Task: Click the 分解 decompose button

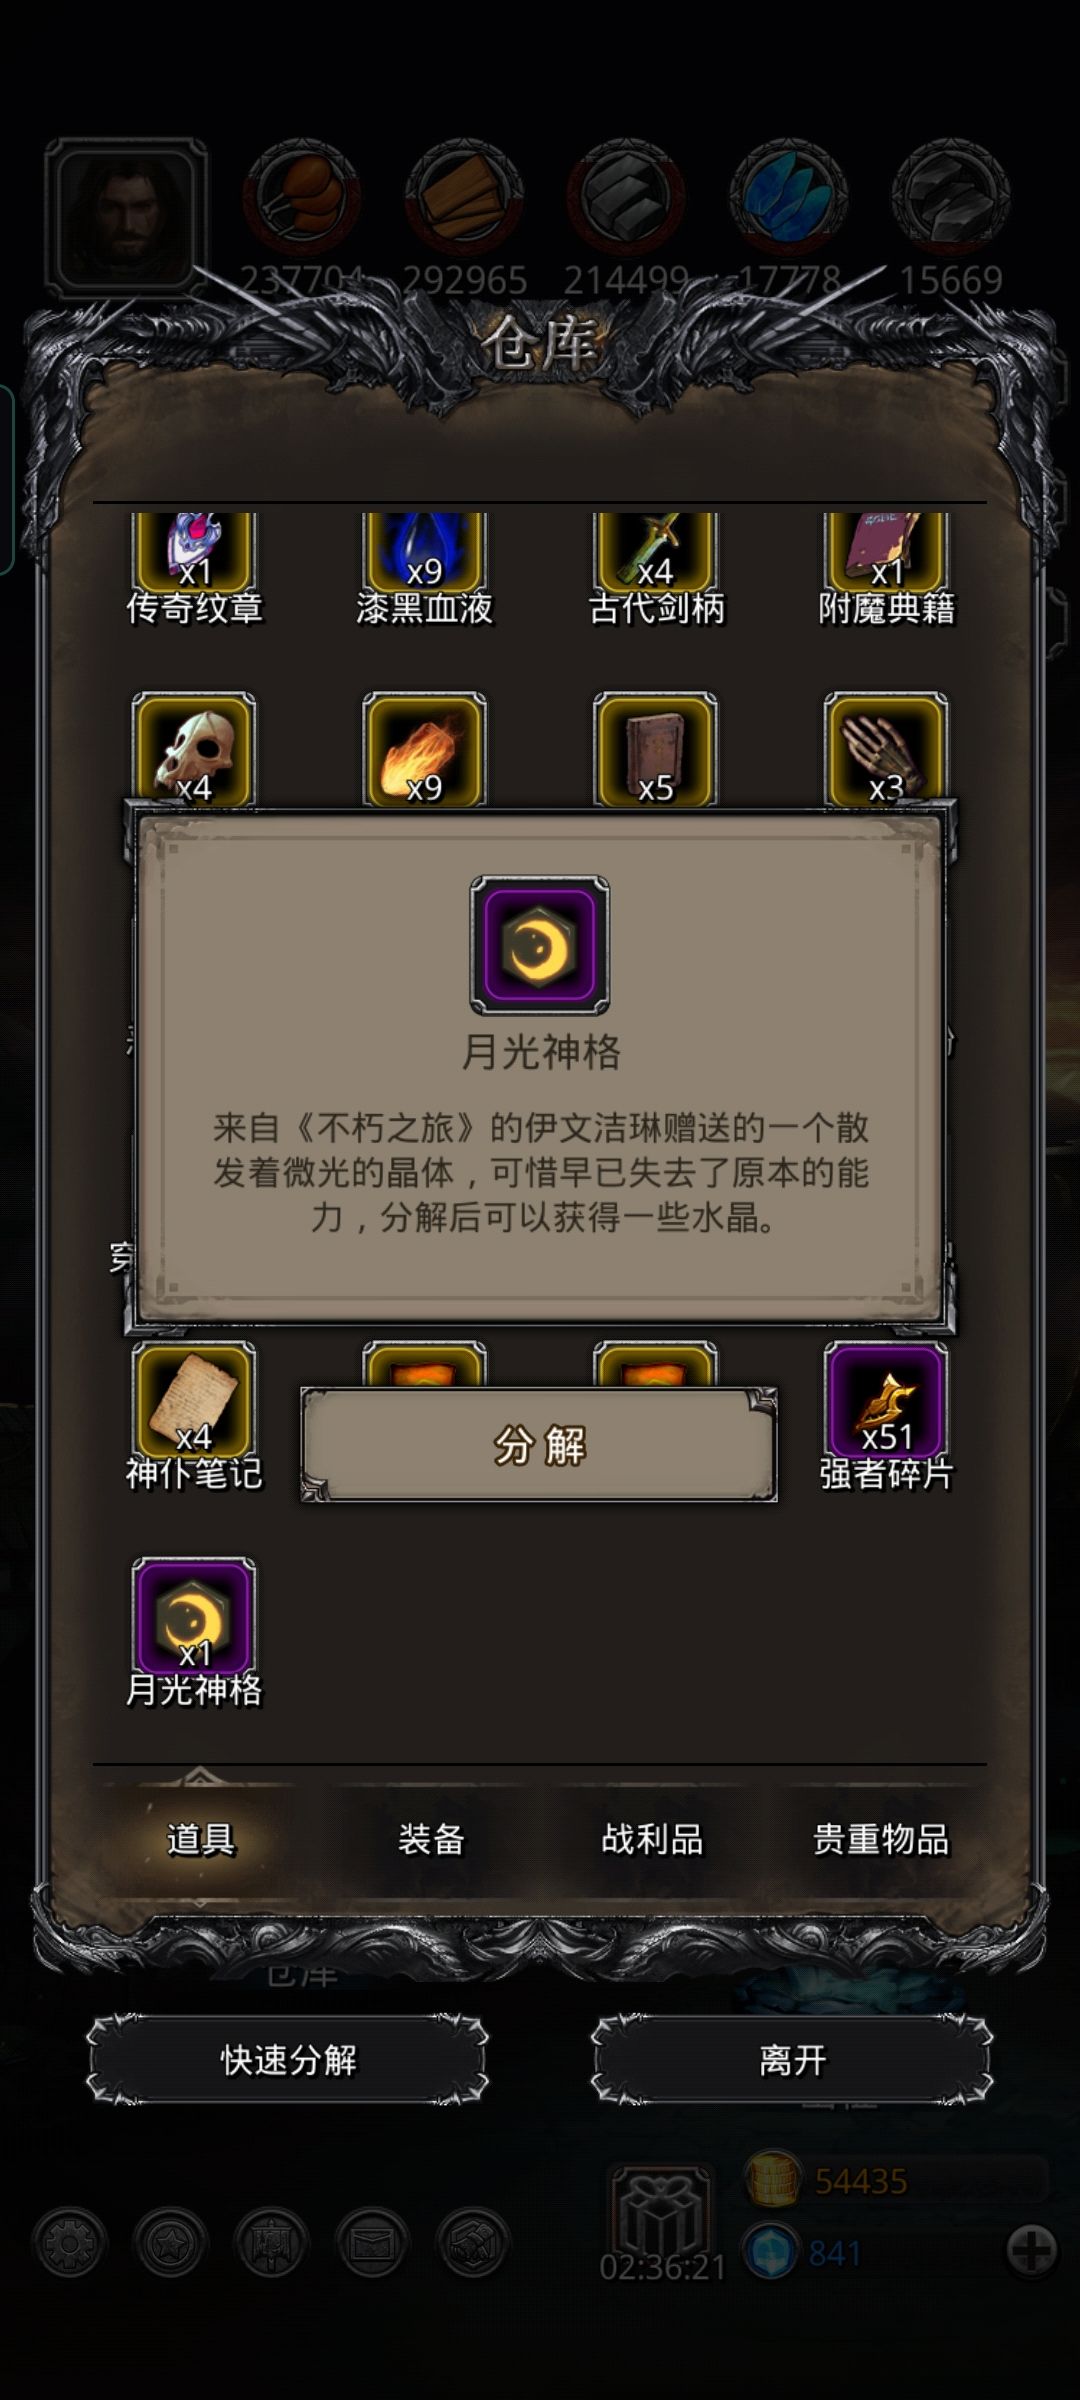Action: 539,1445
